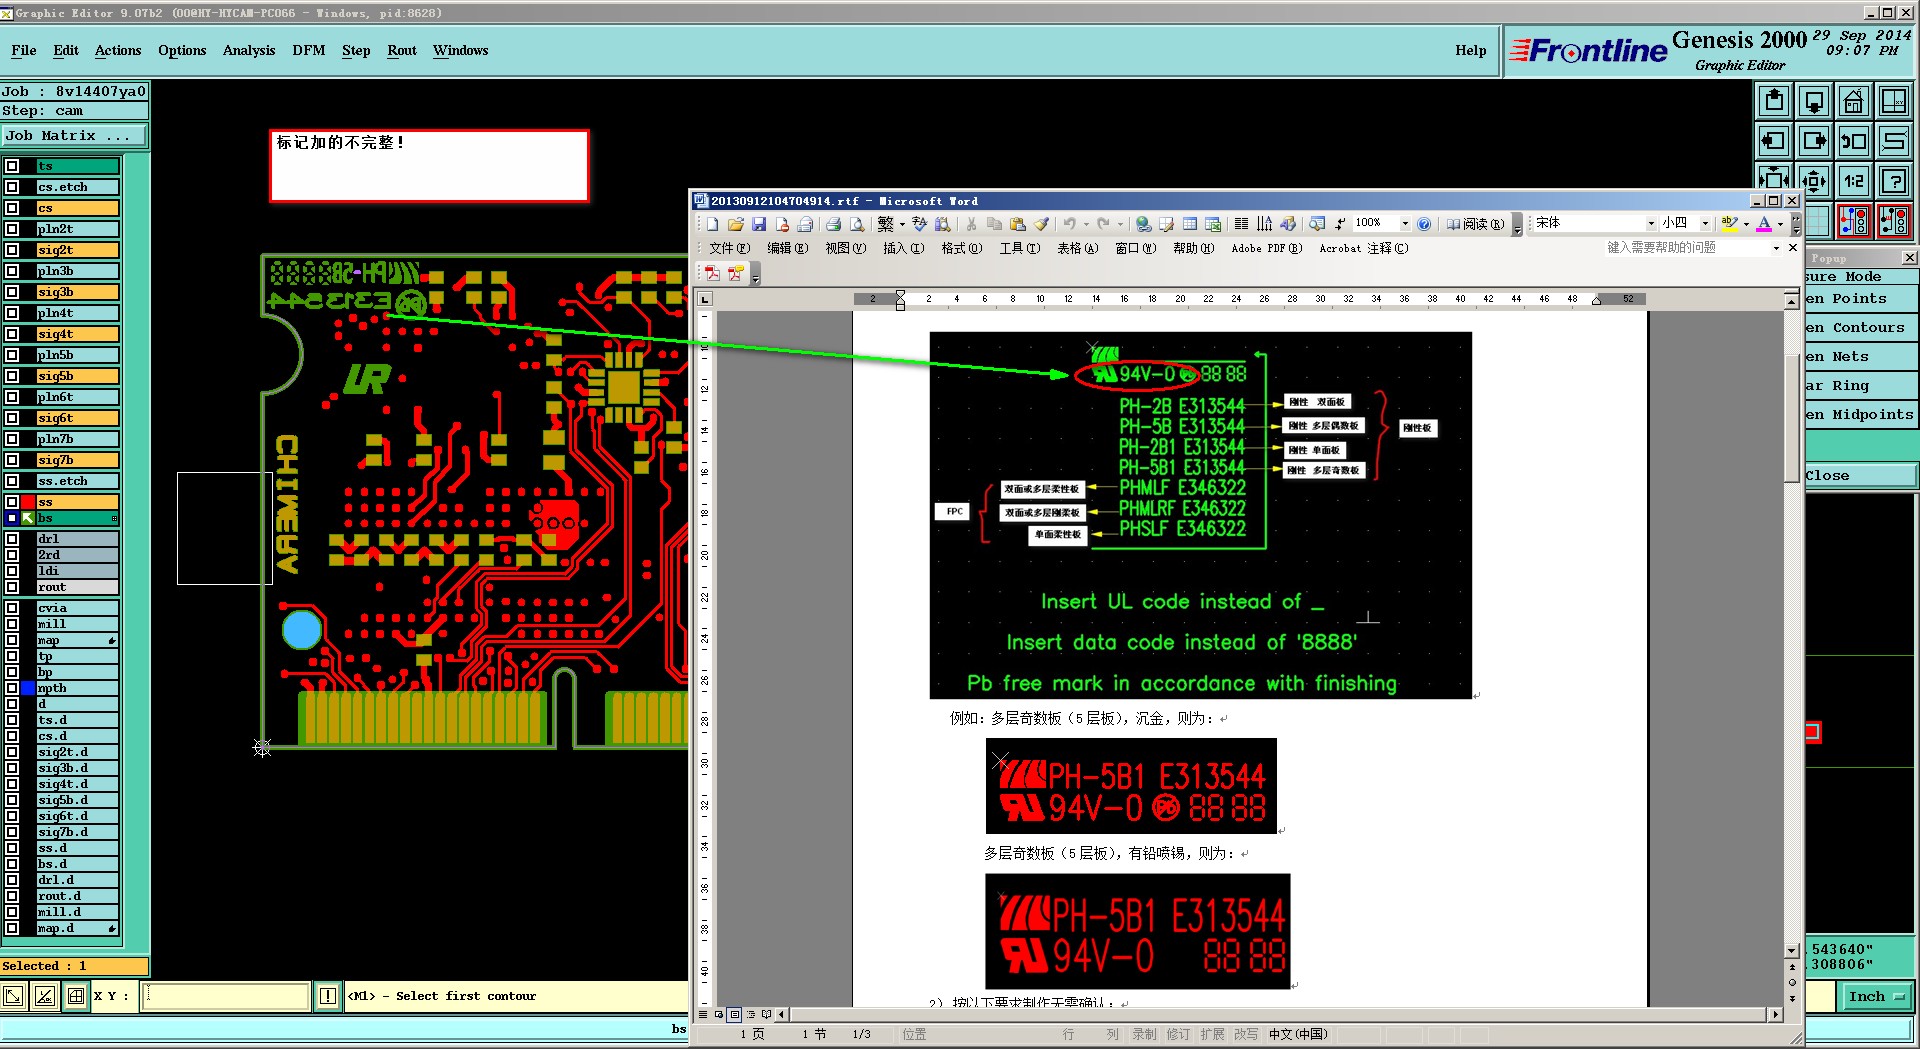Click the Print icon in Word toolbar
The image size is (1920, 1049).
pos(833,224)
